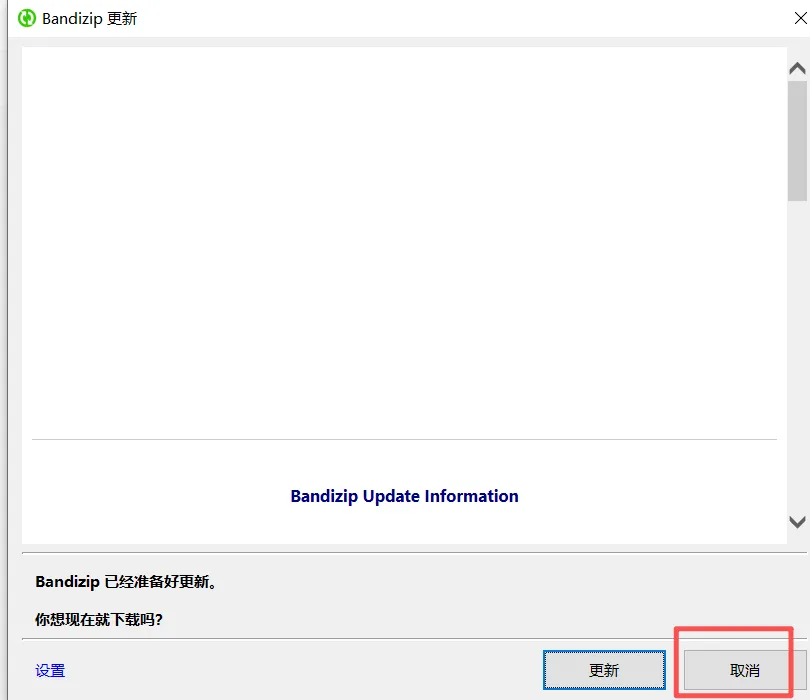Click the 更新 (Update) button
This screenshot has width=810, height=700.
(604, 670)
